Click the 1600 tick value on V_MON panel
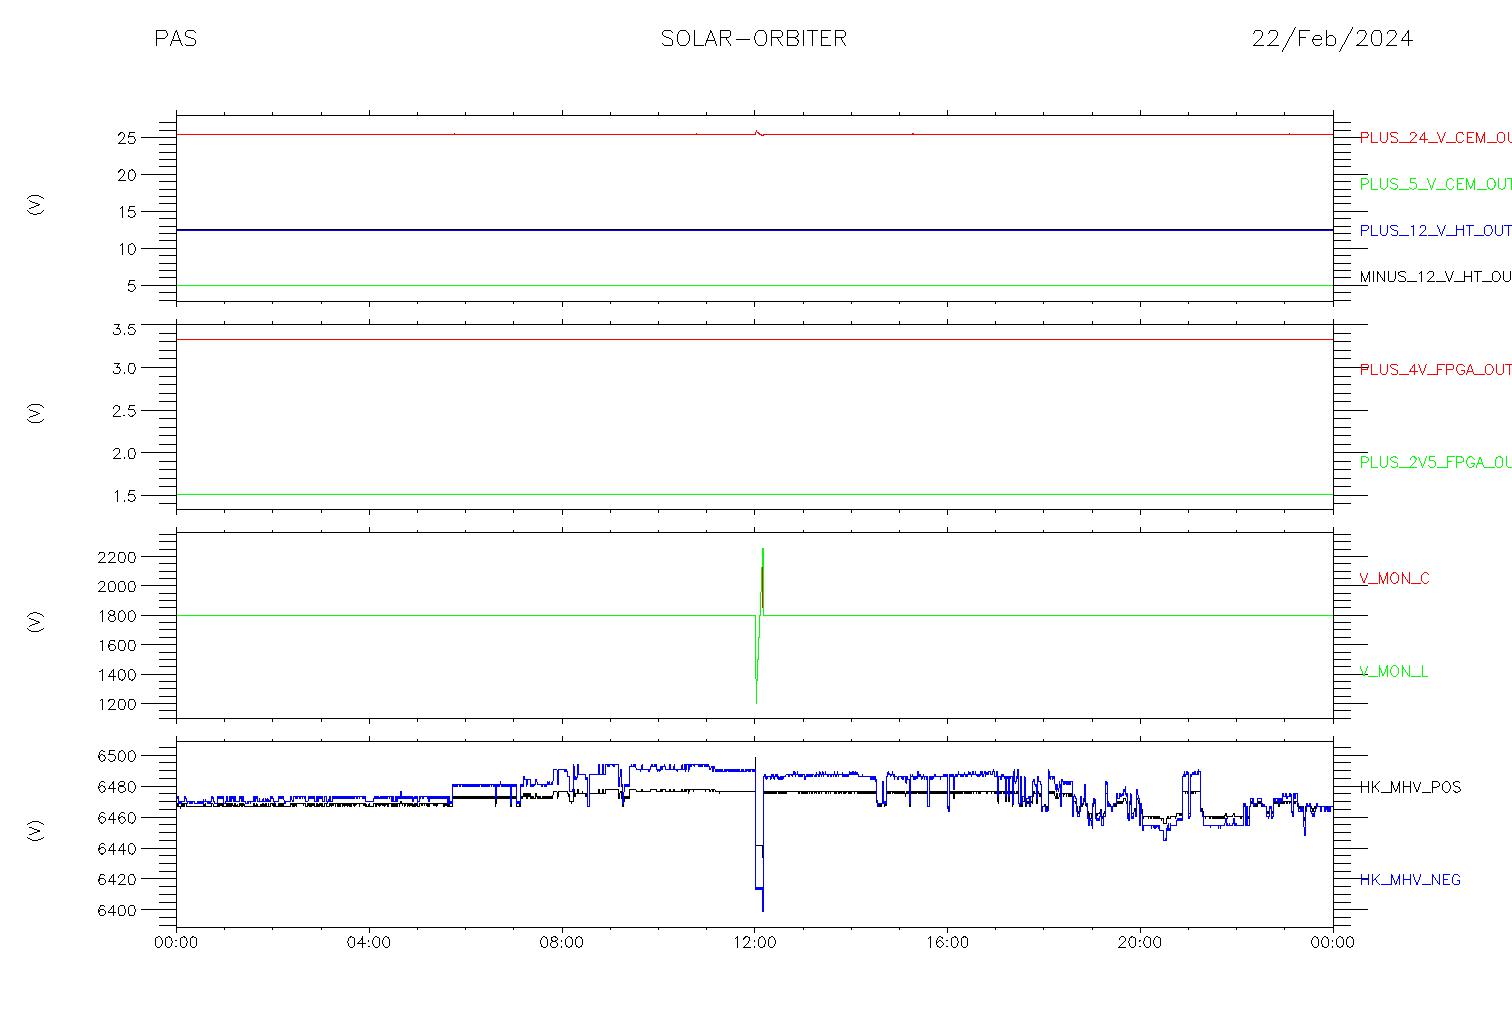 pyautogui.click(x=117, y=645)
